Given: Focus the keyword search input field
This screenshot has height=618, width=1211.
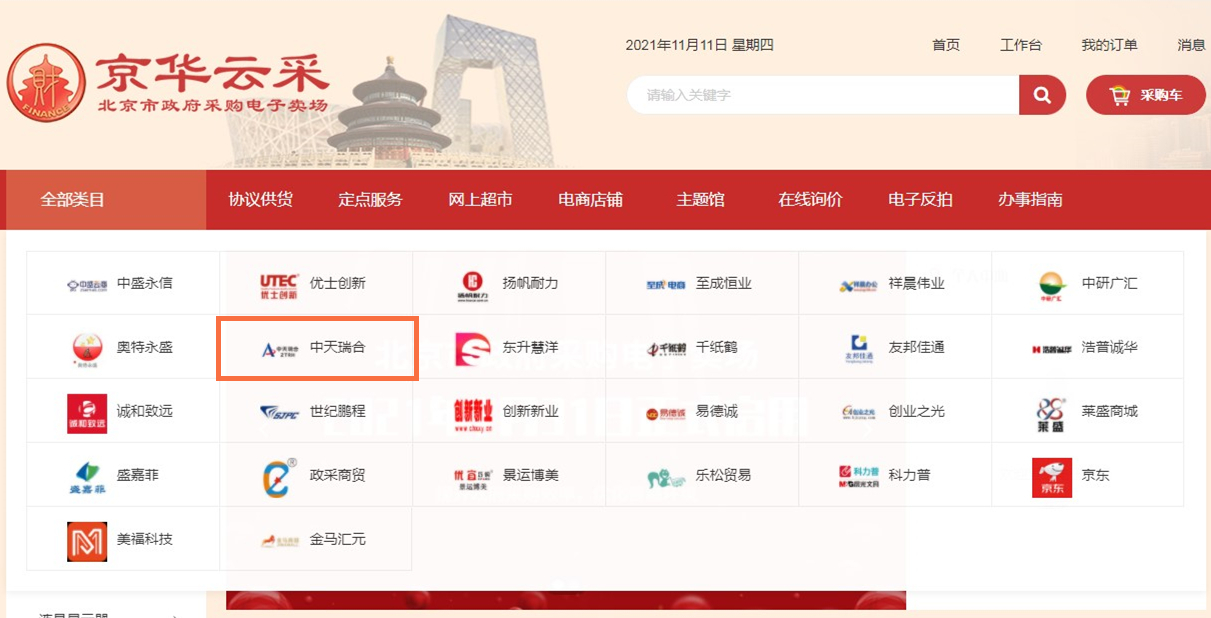Looking at the screenshot, I should point(822,95).
